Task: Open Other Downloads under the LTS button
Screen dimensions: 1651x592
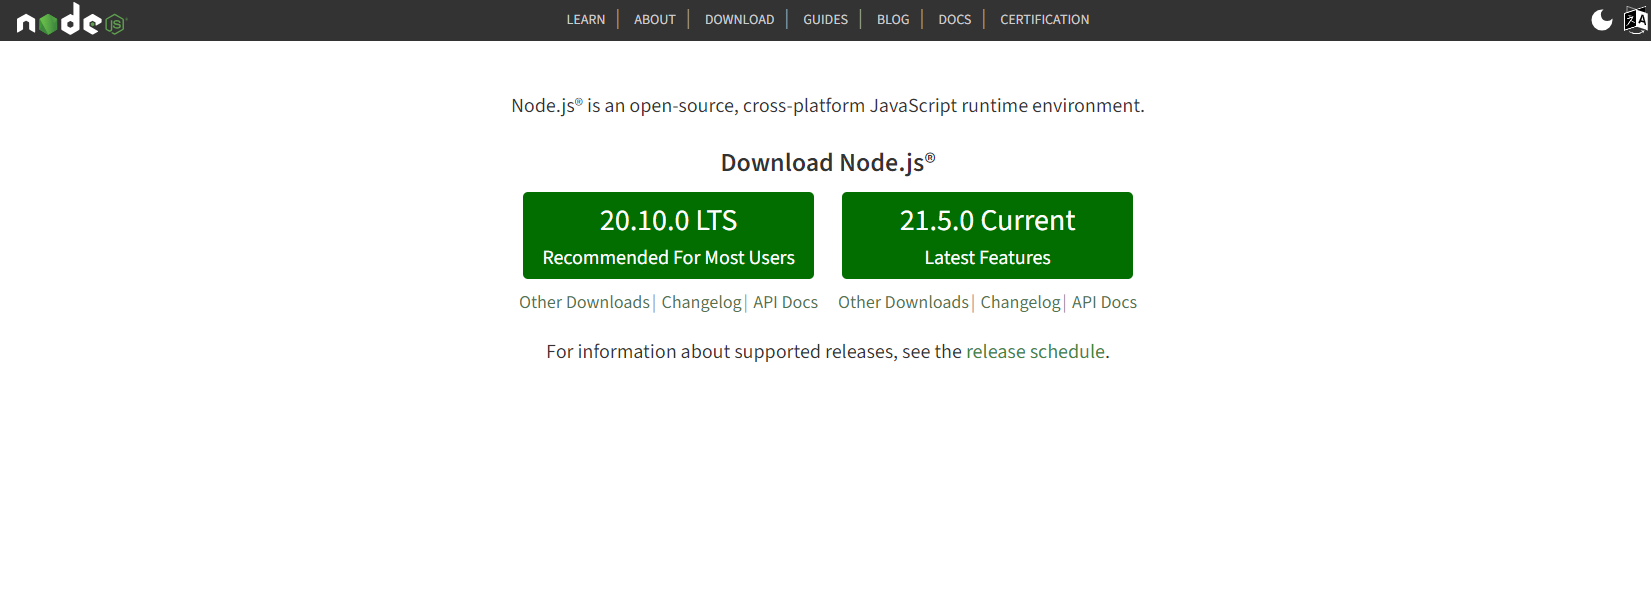Action: coord(584,302)
